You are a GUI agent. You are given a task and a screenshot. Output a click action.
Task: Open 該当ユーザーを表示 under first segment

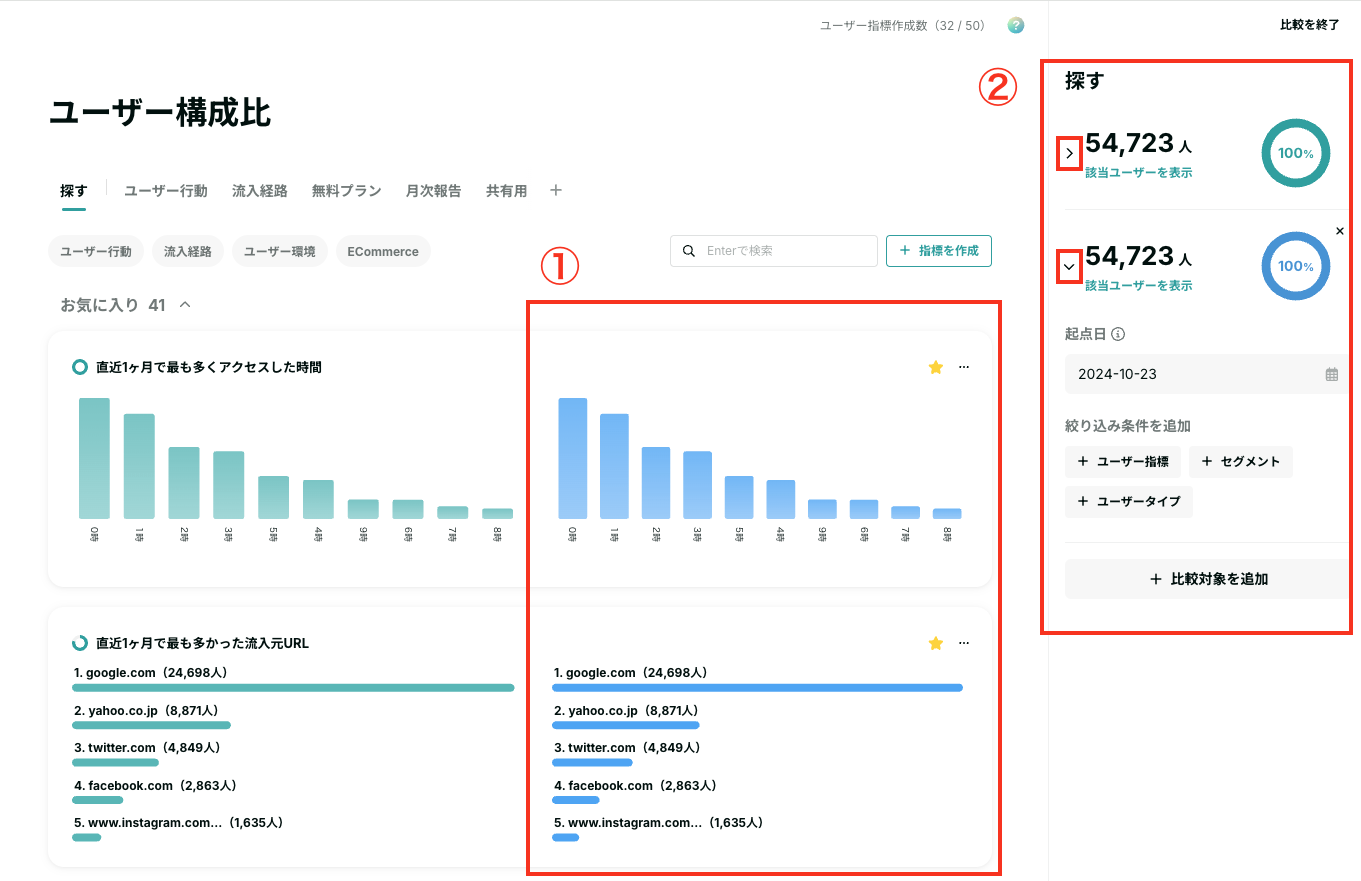[1138, 172]
